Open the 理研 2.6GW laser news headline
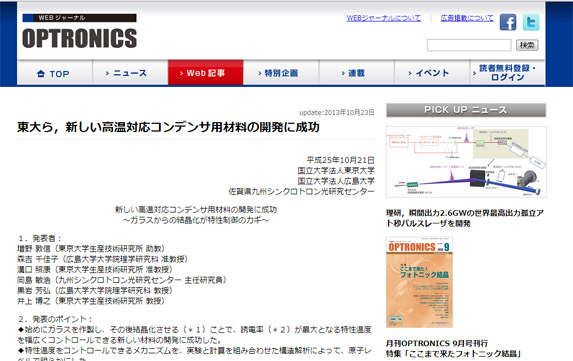The width and height of the screenshot is (573, 361). pos(465,218)
